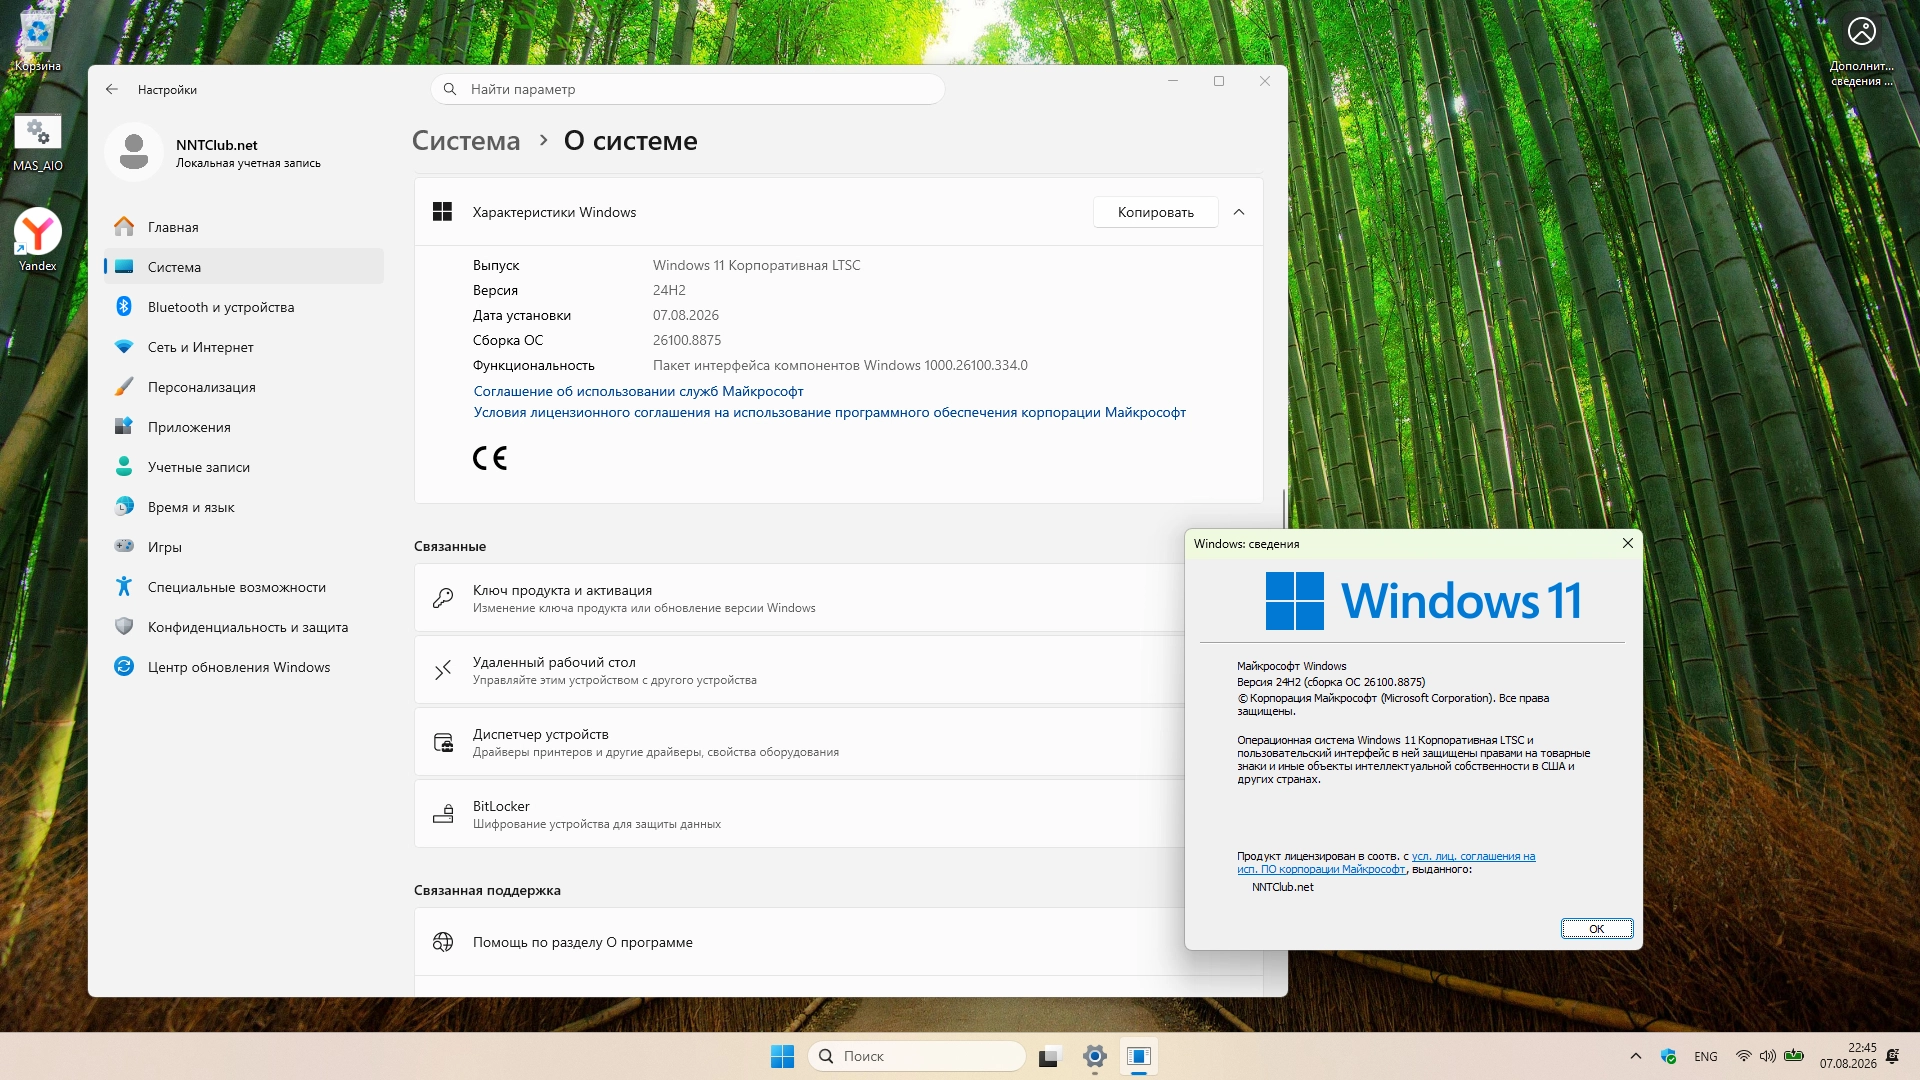The width and height of the screenshot is (1920, 1080).
Task: Click the Settings window scrollbar
Action: pyautogui.click(x=1284, y=510)
